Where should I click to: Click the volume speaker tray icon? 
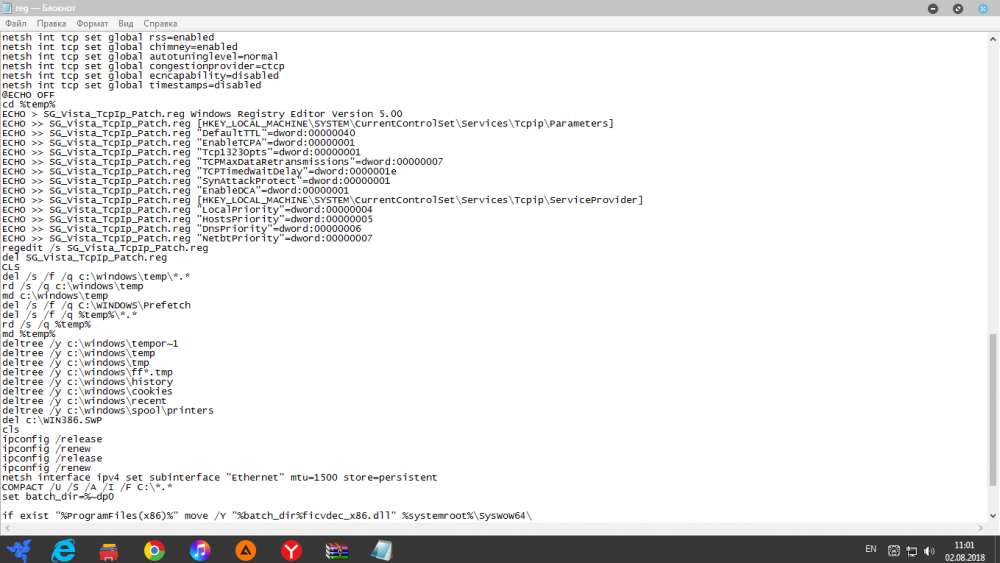pos(931,549)
